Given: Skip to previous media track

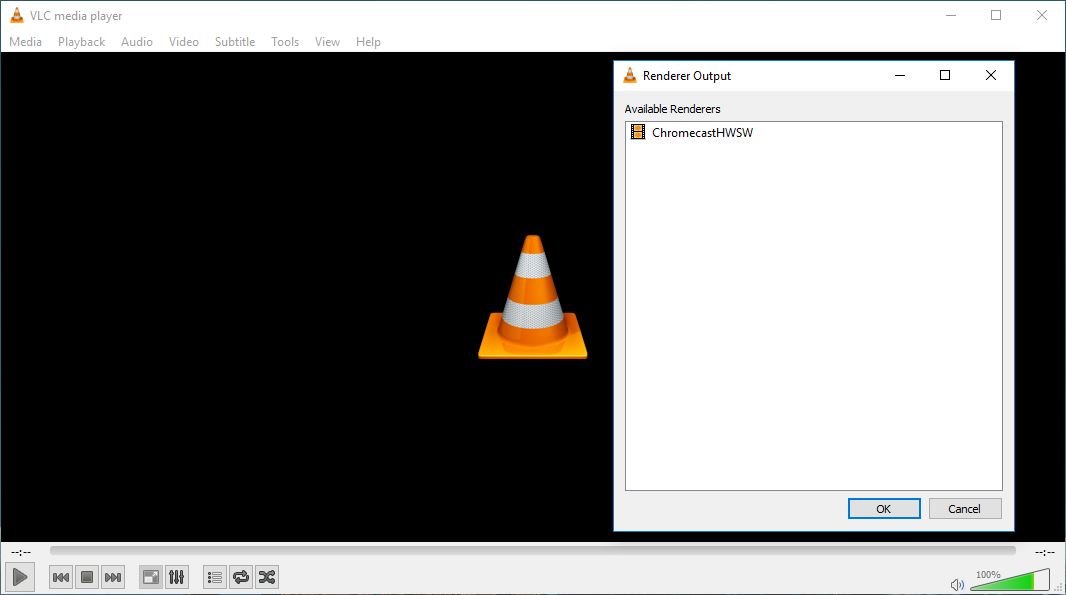Looking at the screenshot, I should 61,577.
